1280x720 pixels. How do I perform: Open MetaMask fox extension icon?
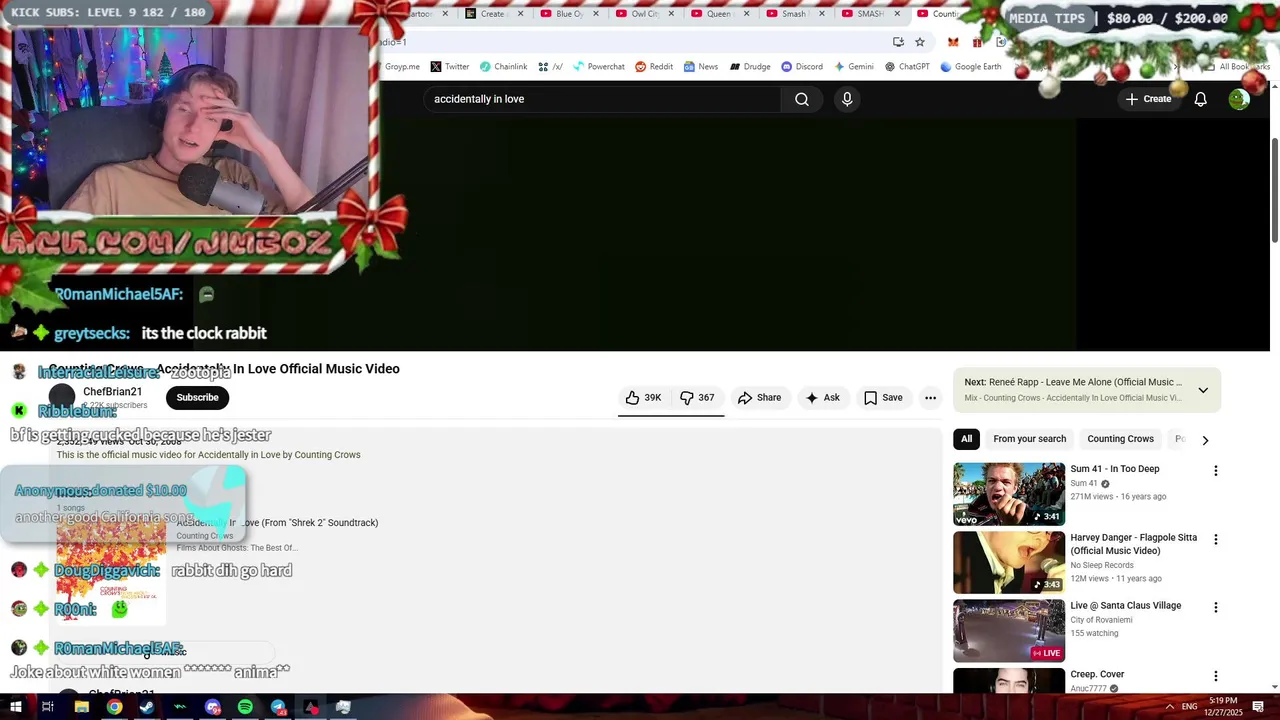coord(953,42)
